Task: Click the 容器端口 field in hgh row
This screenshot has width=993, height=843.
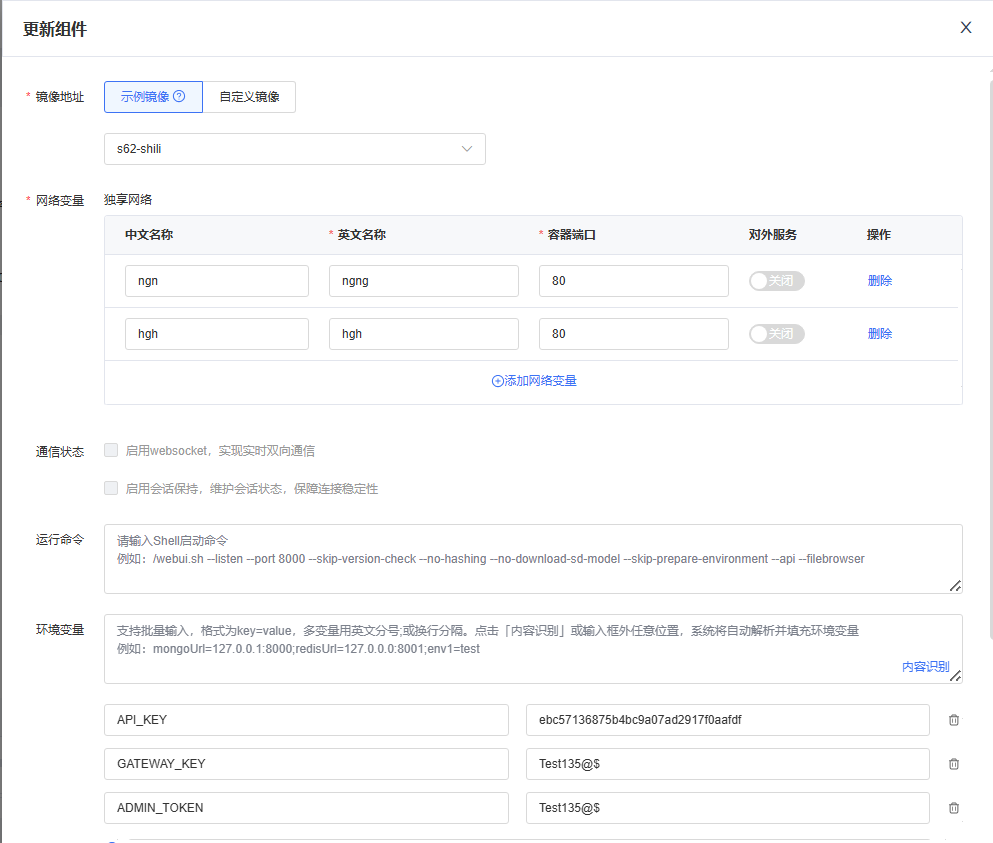Action: (x=633, y=334)
